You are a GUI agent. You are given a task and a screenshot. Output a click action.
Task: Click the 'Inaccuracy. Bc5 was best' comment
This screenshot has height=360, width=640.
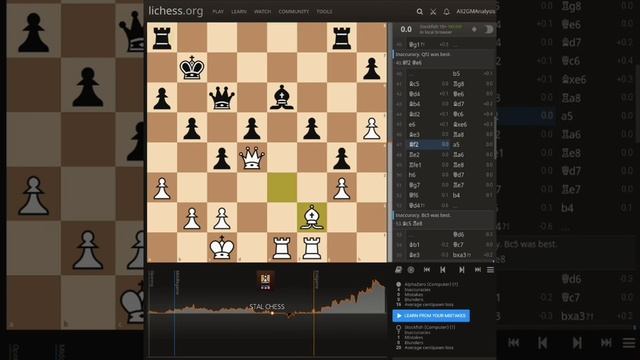pos(423,215)
